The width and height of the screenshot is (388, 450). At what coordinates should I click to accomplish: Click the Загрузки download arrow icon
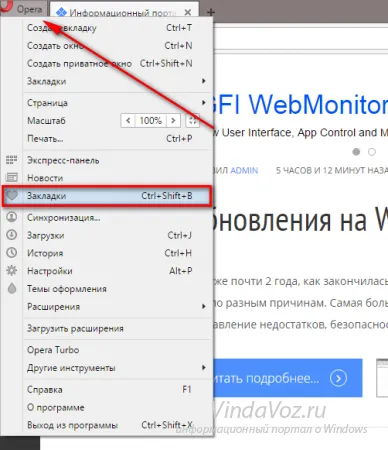(x=12, y=235)
